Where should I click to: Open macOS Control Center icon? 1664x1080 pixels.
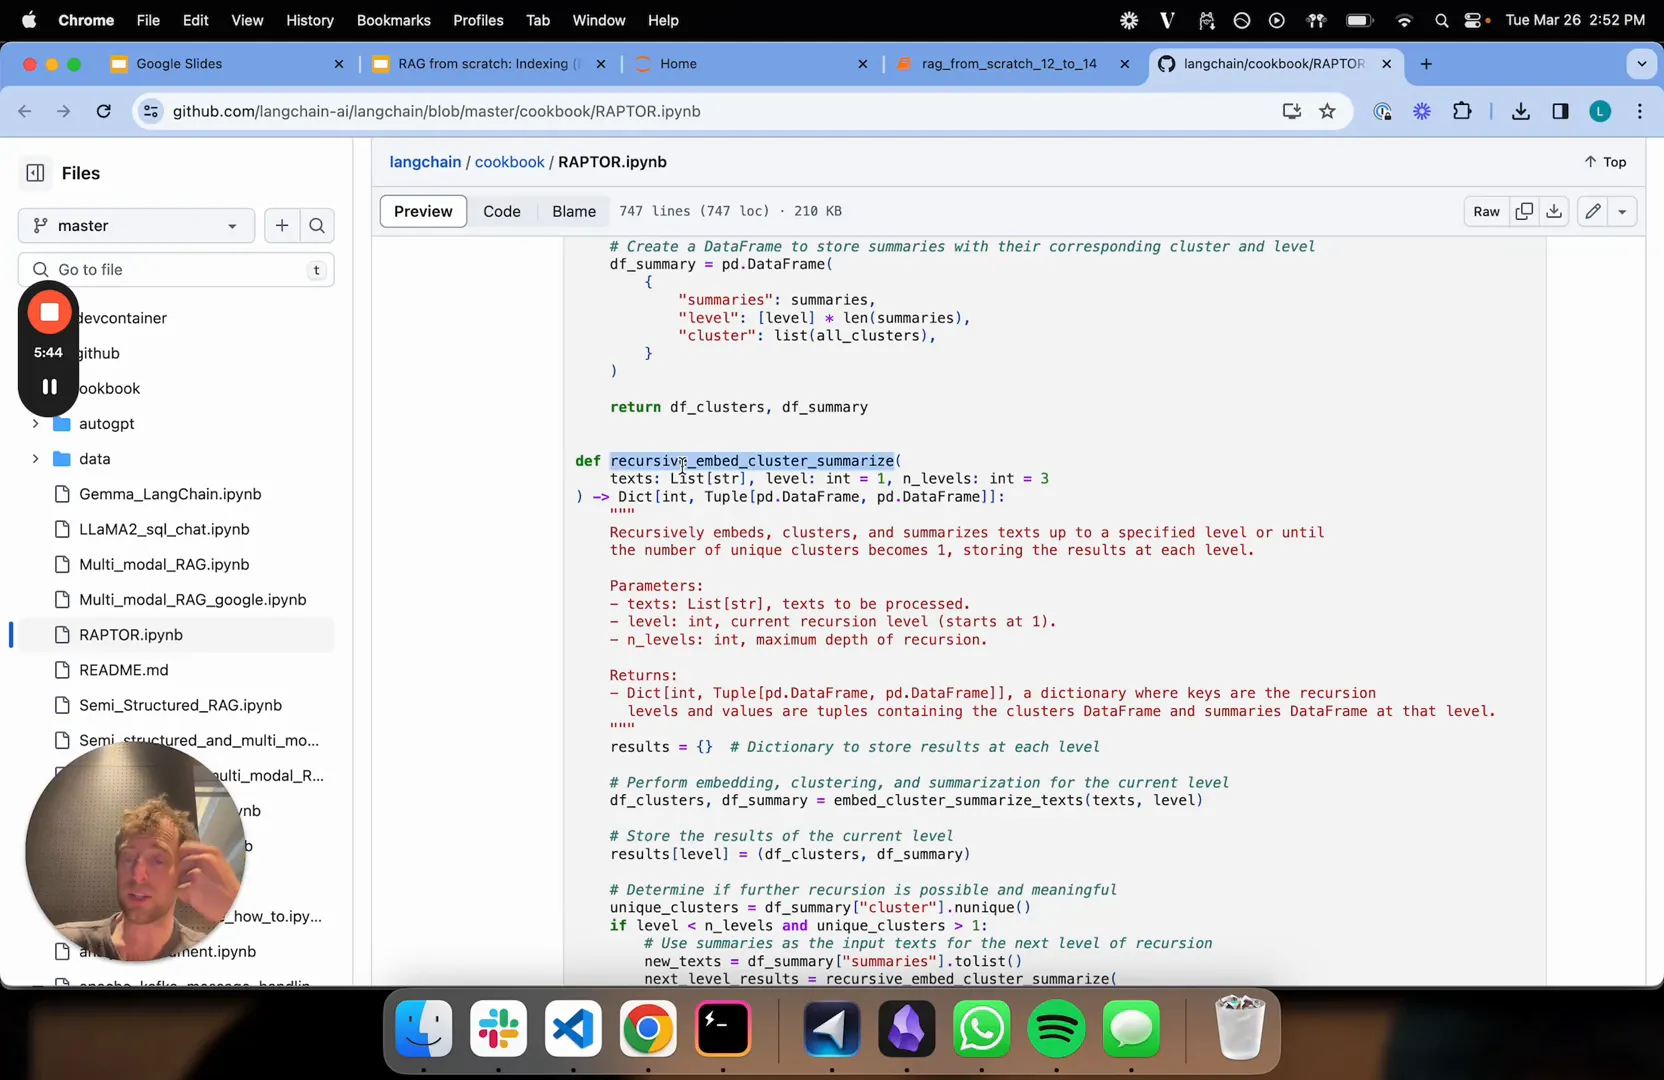(1474, 20)
